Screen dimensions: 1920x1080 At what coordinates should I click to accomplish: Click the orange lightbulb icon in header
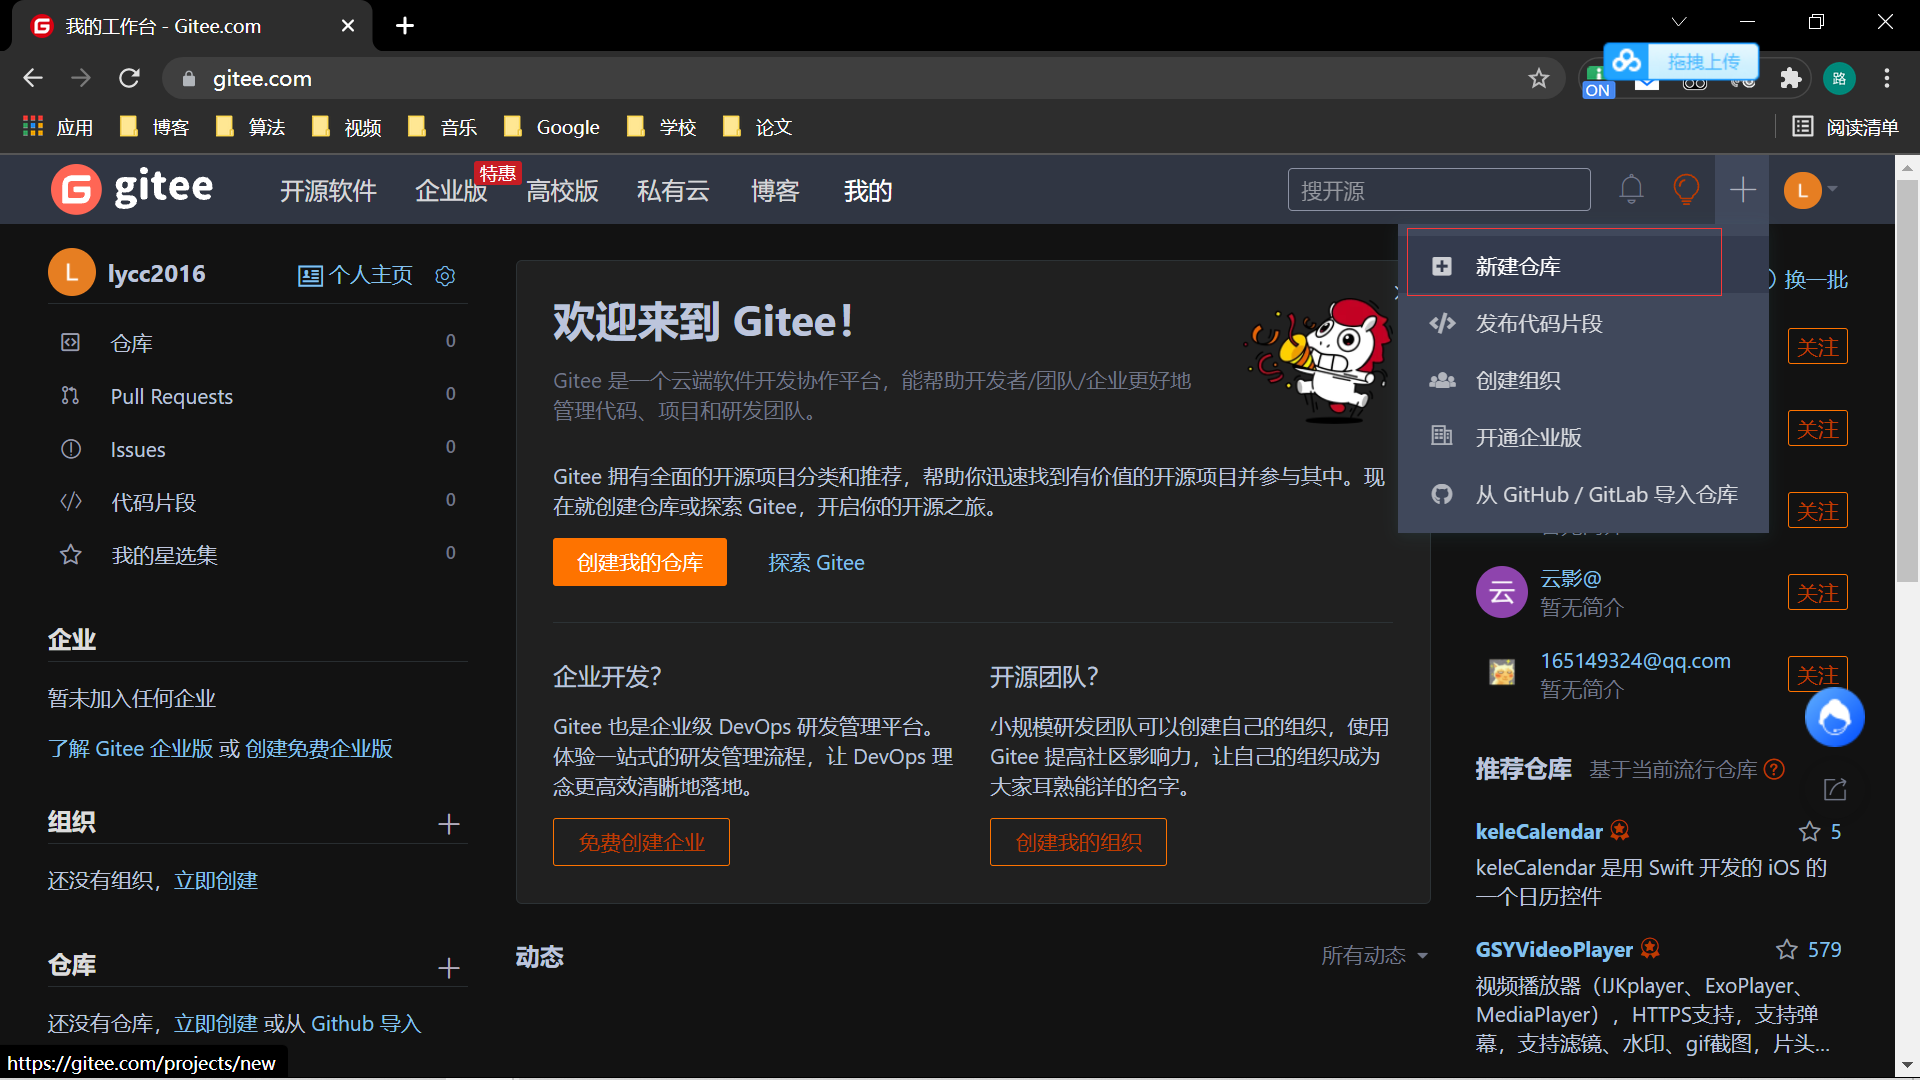pyautogui.click(x=1686, y=189)
